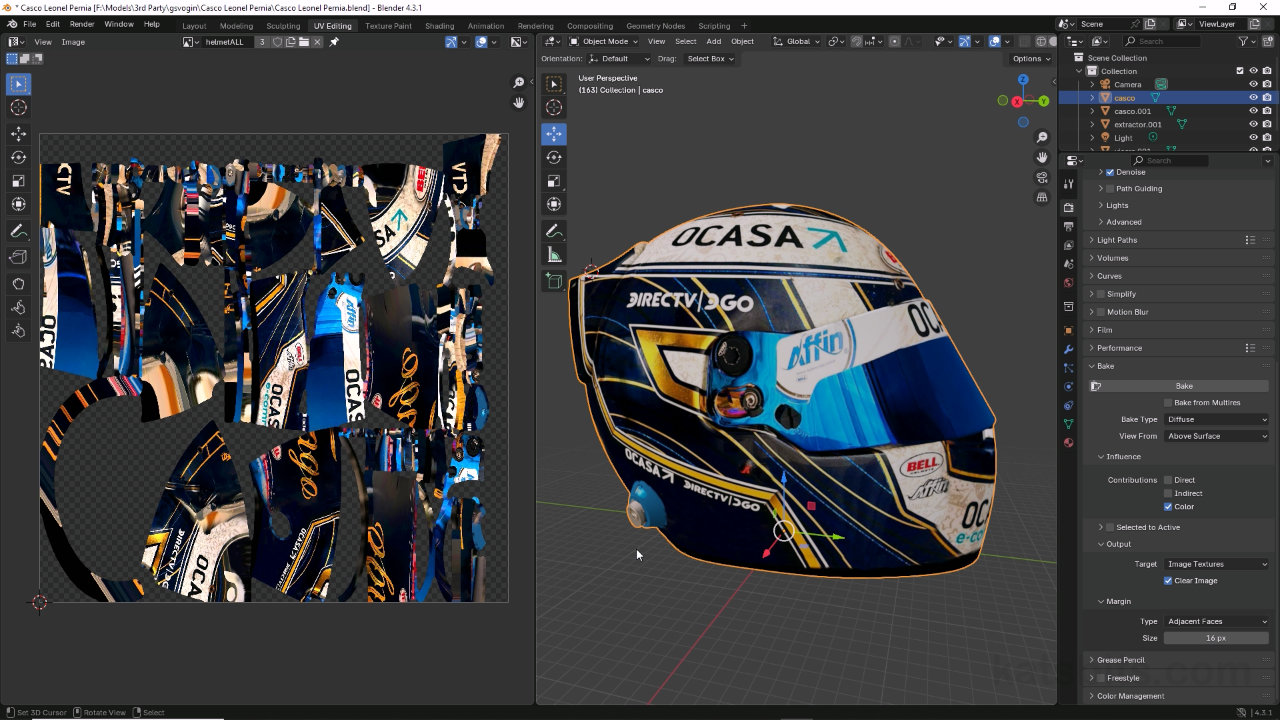Open the Target Image Textures dropdown
Viewport: 1280px width, 720px height.
coord(1216,564)
